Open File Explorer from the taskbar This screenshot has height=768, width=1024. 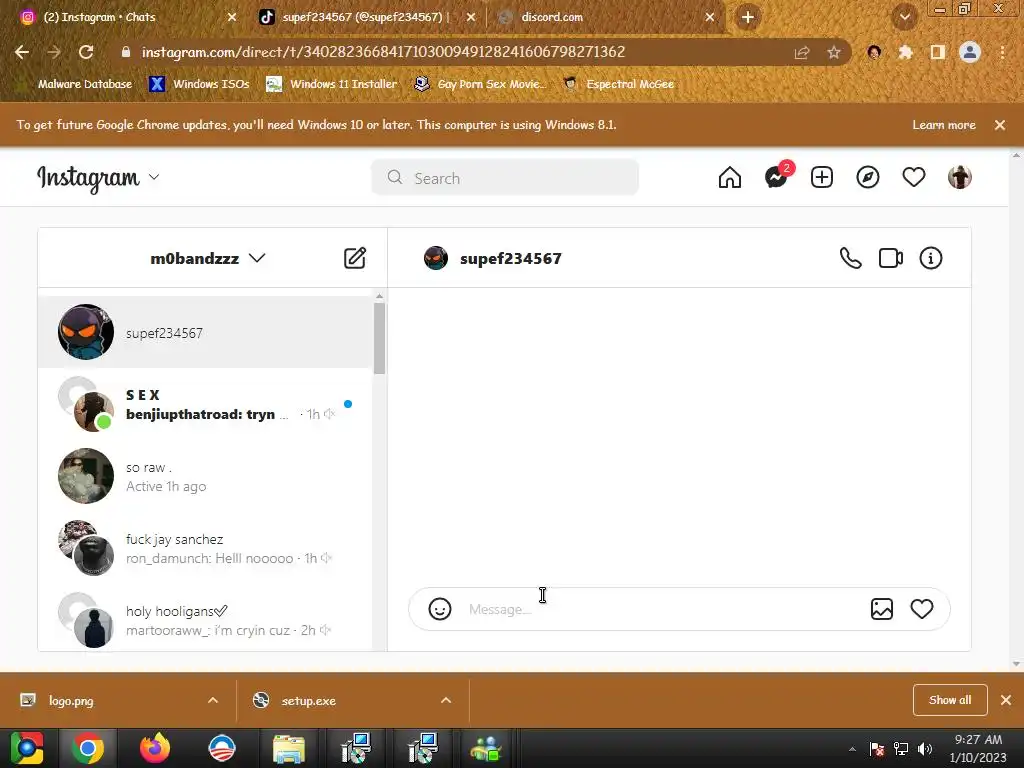click(289, 748)
